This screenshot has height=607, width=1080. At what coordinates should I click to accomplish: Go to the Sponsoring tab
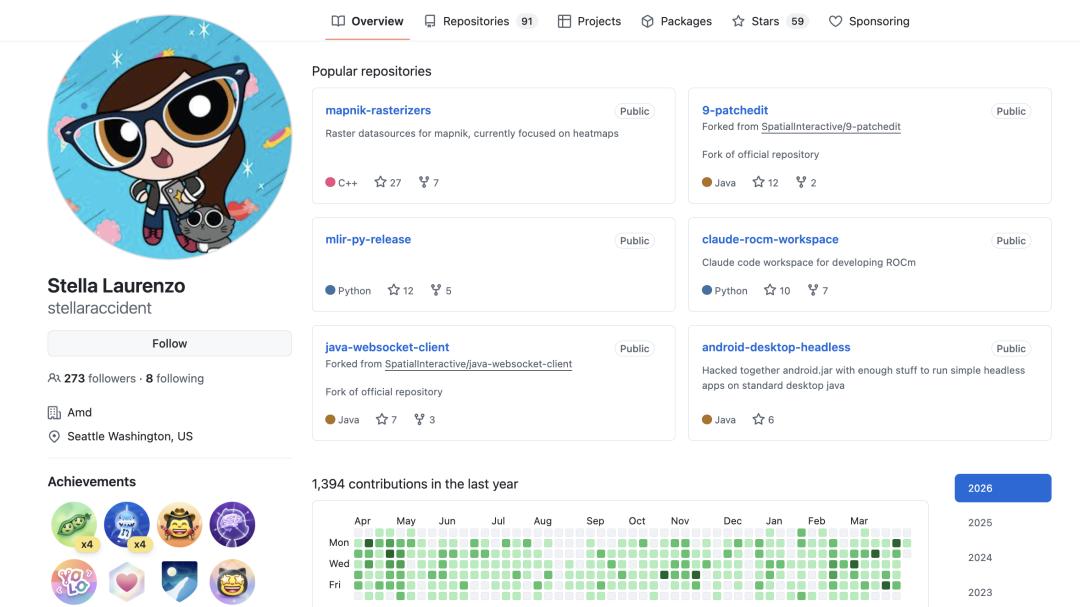pyautogui.click(x=869, y=21)
